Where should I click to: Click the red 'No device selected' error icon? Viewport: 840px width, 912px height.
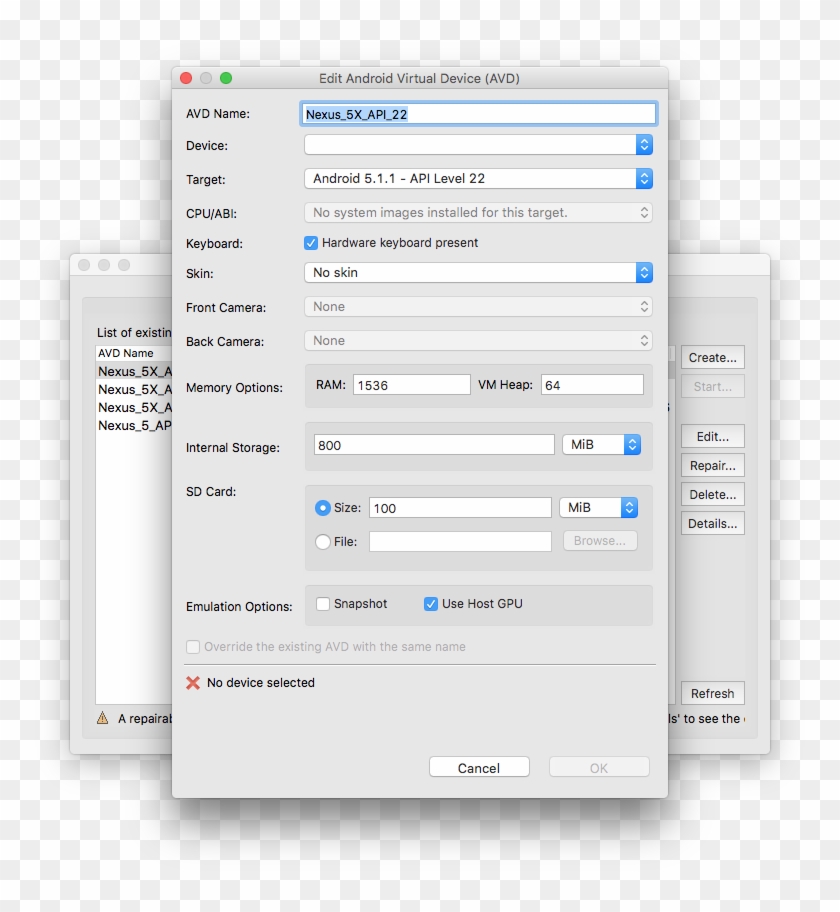tap(194, 682)
